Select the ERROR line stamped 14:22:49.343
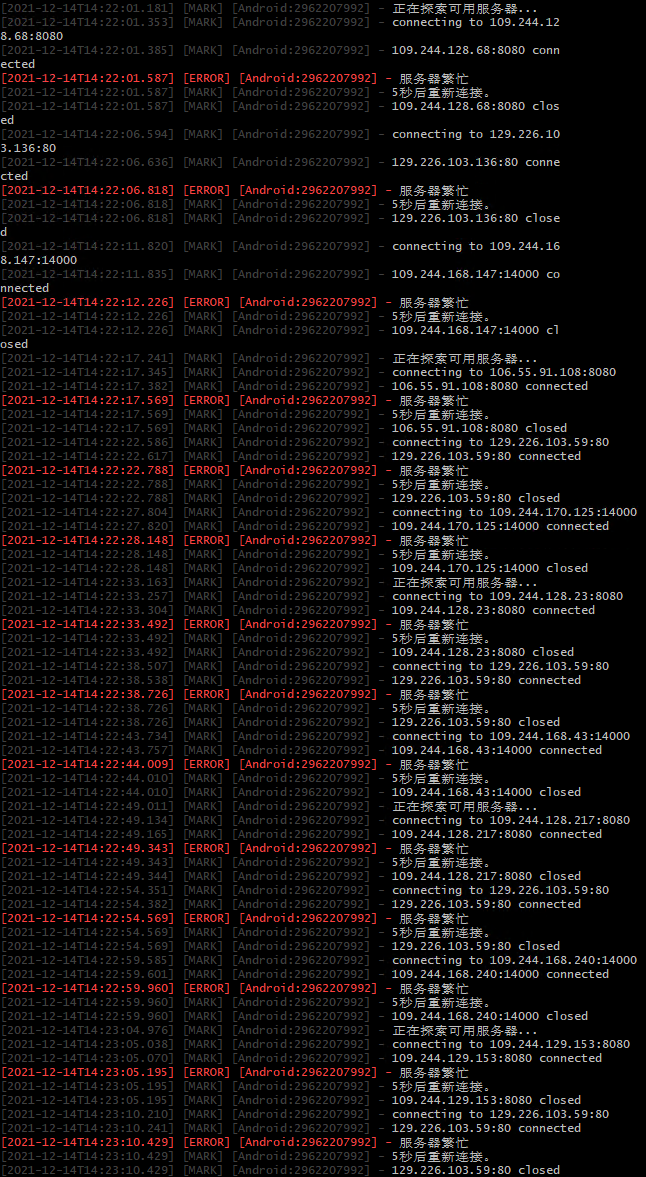Image resolution: width=646 pixels, height=1177 pixels. pos(235,848)
